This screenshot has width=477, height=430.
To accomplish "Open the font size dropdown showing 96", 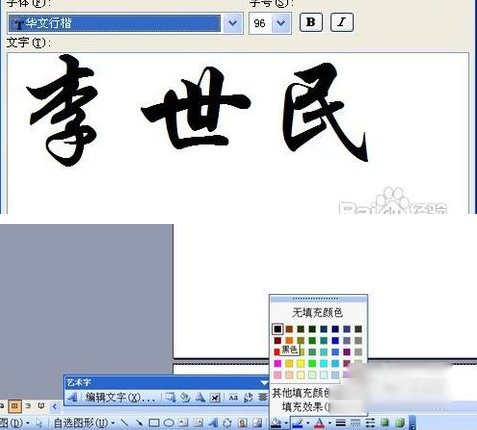I will pos(281,23).
